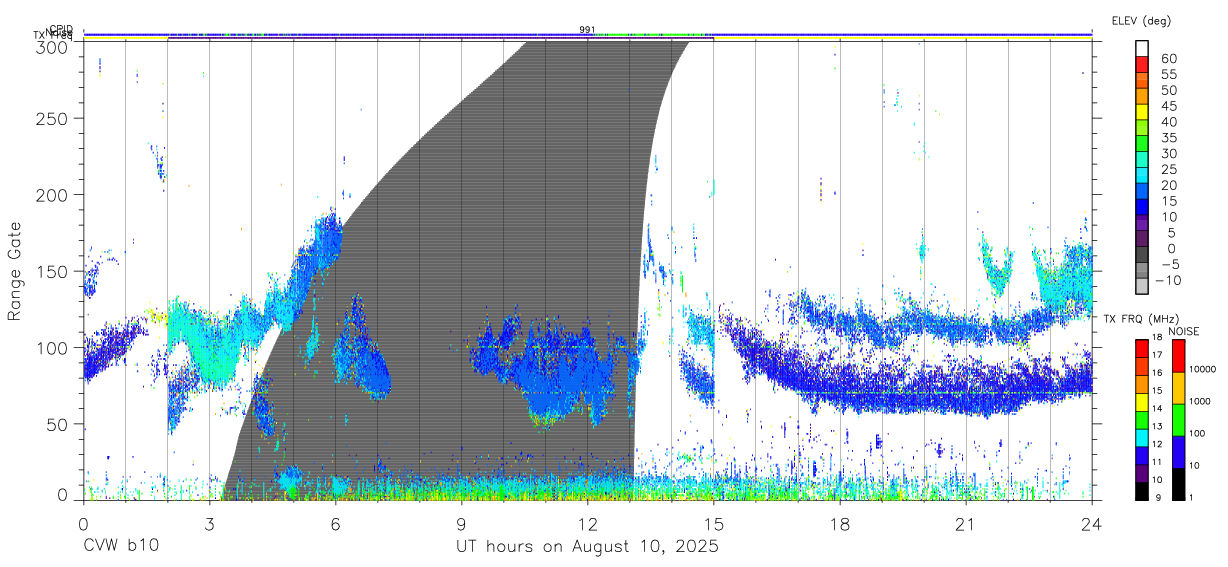This screenshot has width=1228, height=567.
Task: Select the cyan 12–13 MHz frequency color segment
Action: [1143, 436]
